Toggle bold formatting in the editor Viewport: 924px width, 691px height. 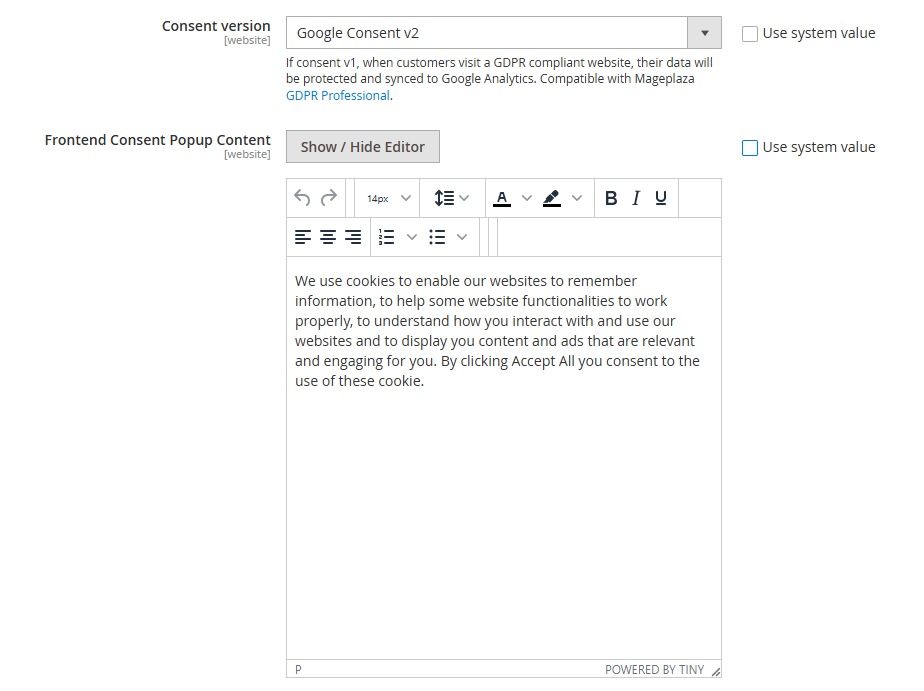click(x=611, y=197)
